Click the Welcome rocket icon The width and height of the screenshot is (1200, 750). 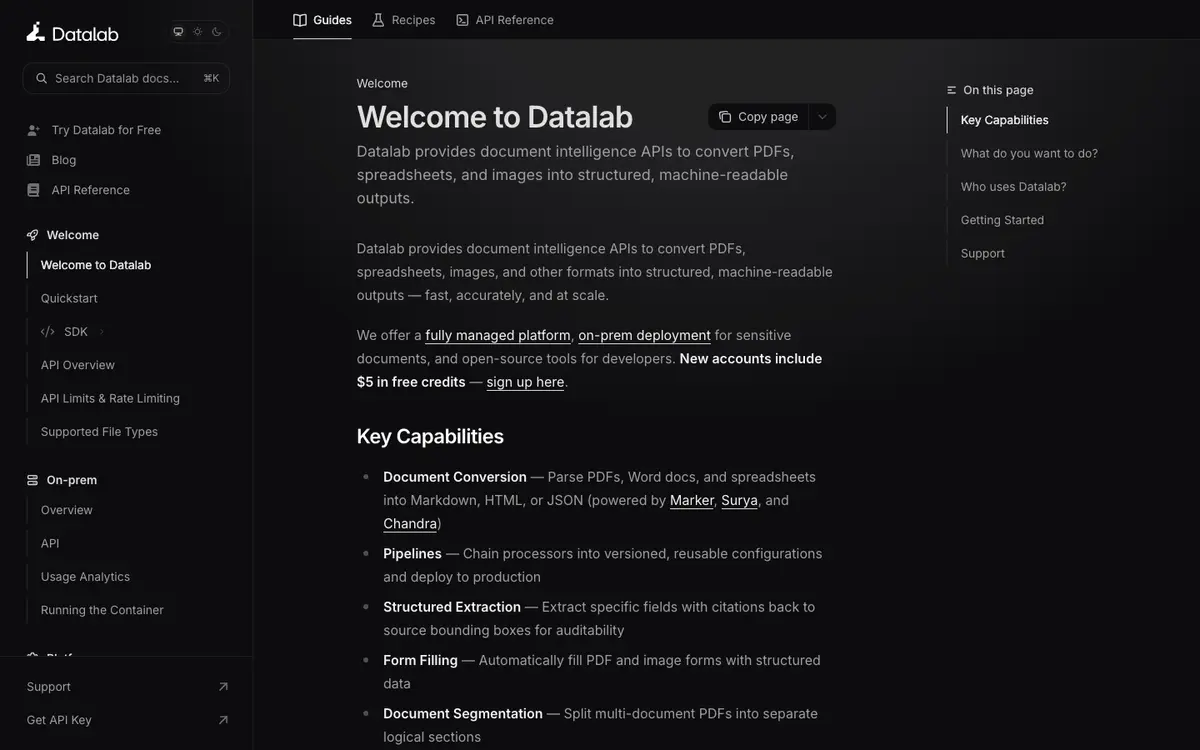[x=33, y=235]
